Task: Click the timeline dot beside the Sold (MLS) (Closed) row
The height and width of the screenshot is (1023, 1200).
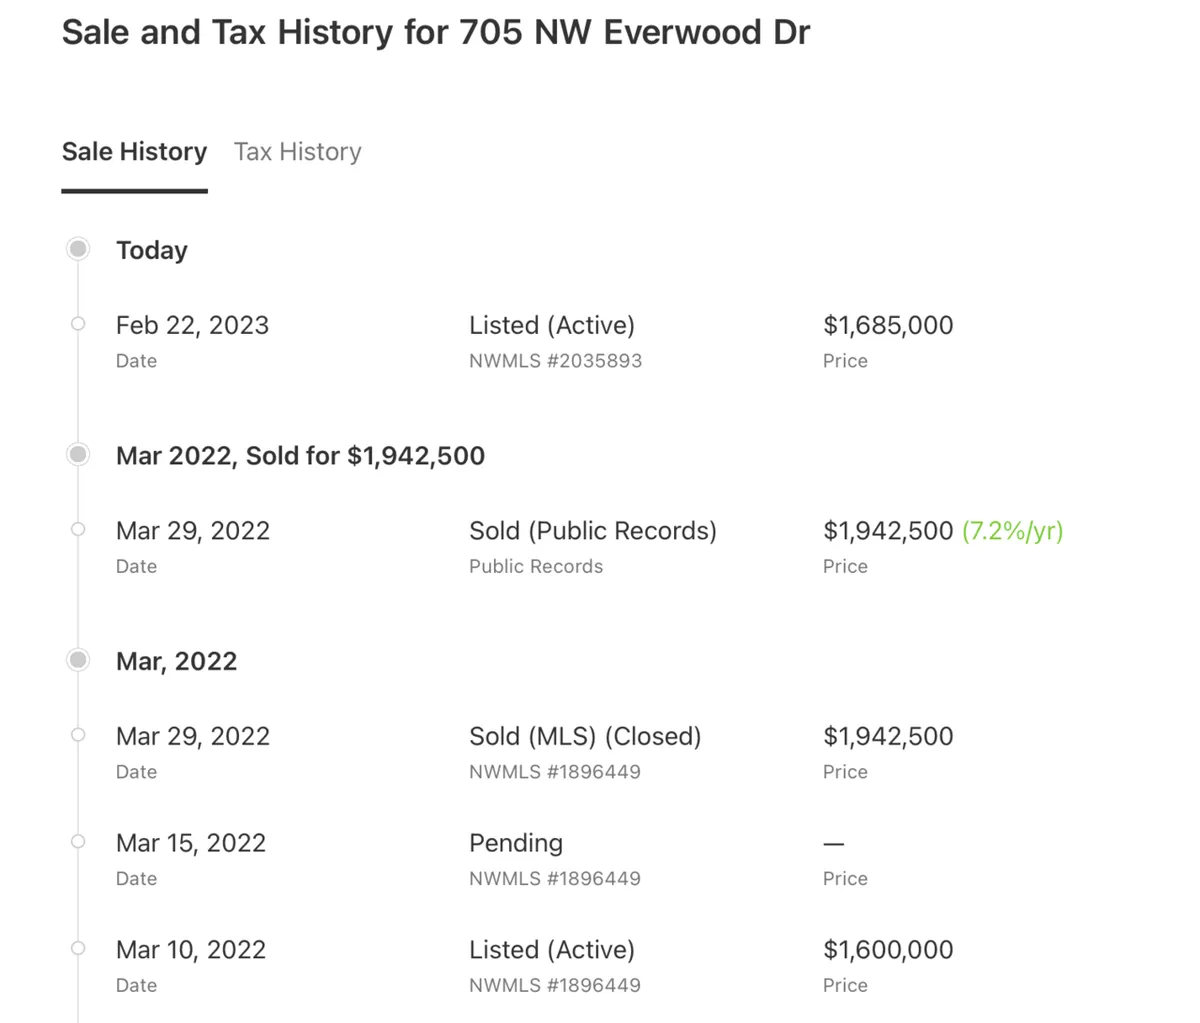Action: pyautogui.click(x=78, y=735)
